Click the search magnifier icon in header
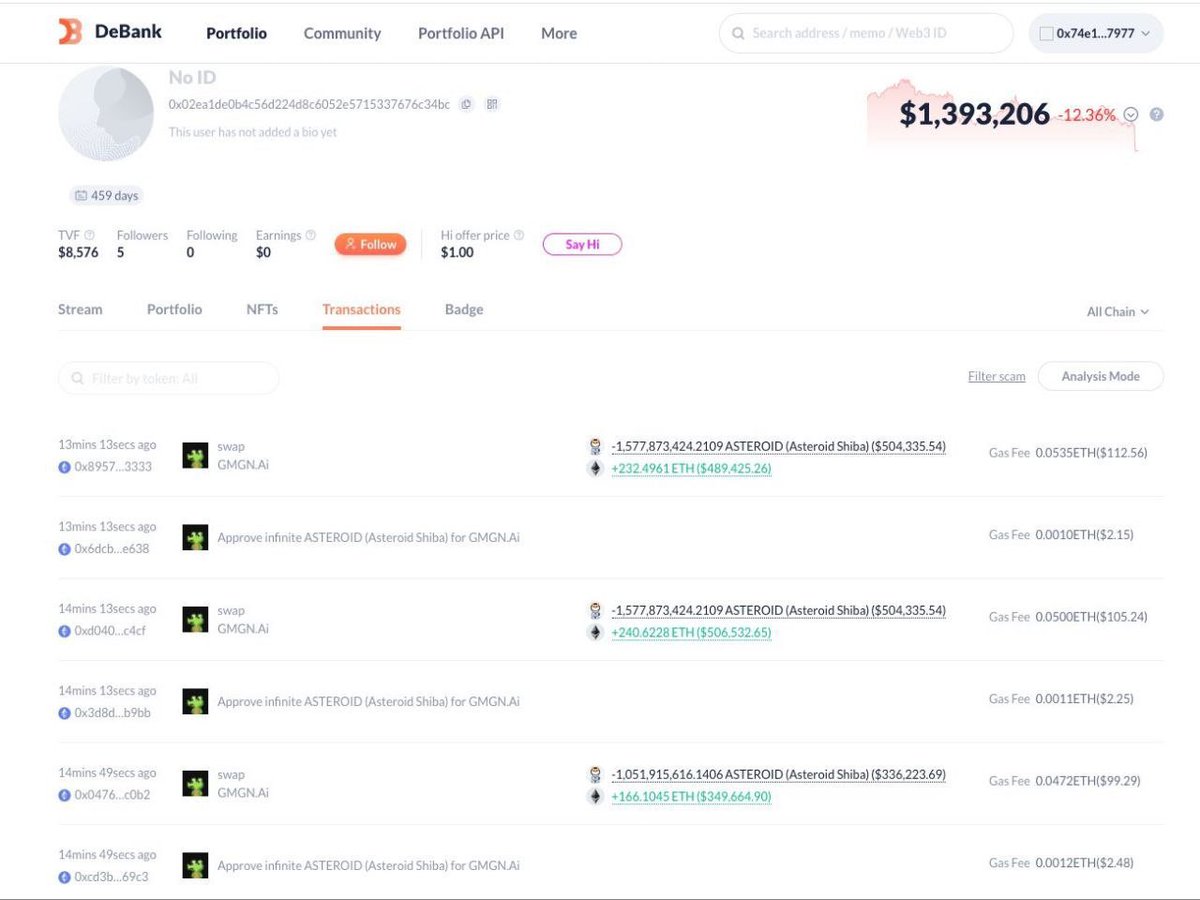1200x900 pixels. coord(738,33)
